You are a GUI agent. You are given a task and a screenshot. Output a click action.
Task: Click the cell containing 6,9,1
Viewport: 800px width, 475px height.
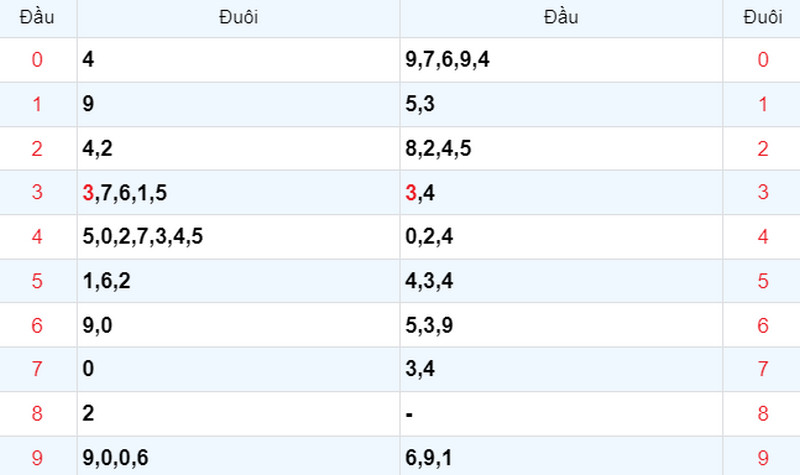[x=561, y=456]
